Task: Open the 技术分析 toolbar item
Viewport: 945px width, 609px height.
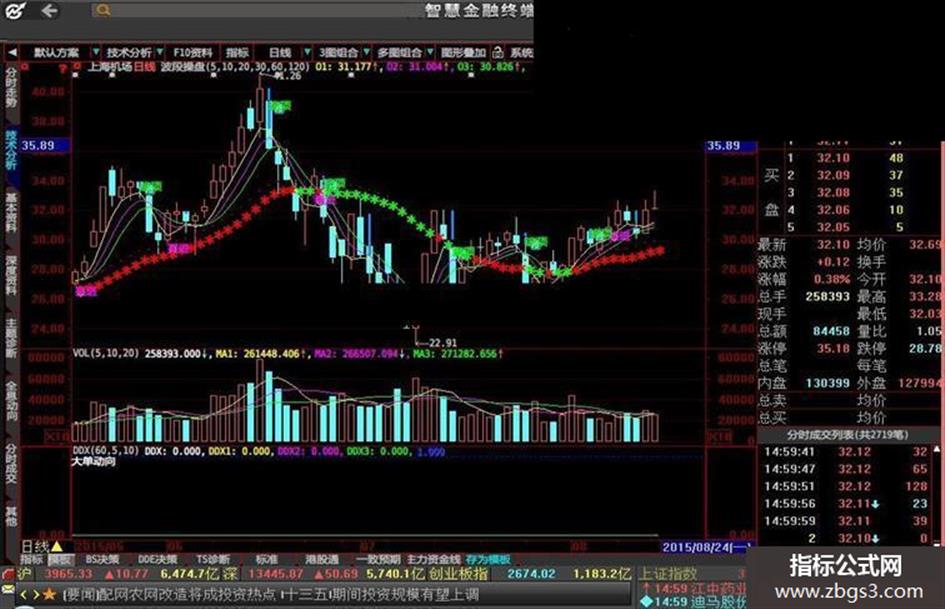Action: [128, 52]
